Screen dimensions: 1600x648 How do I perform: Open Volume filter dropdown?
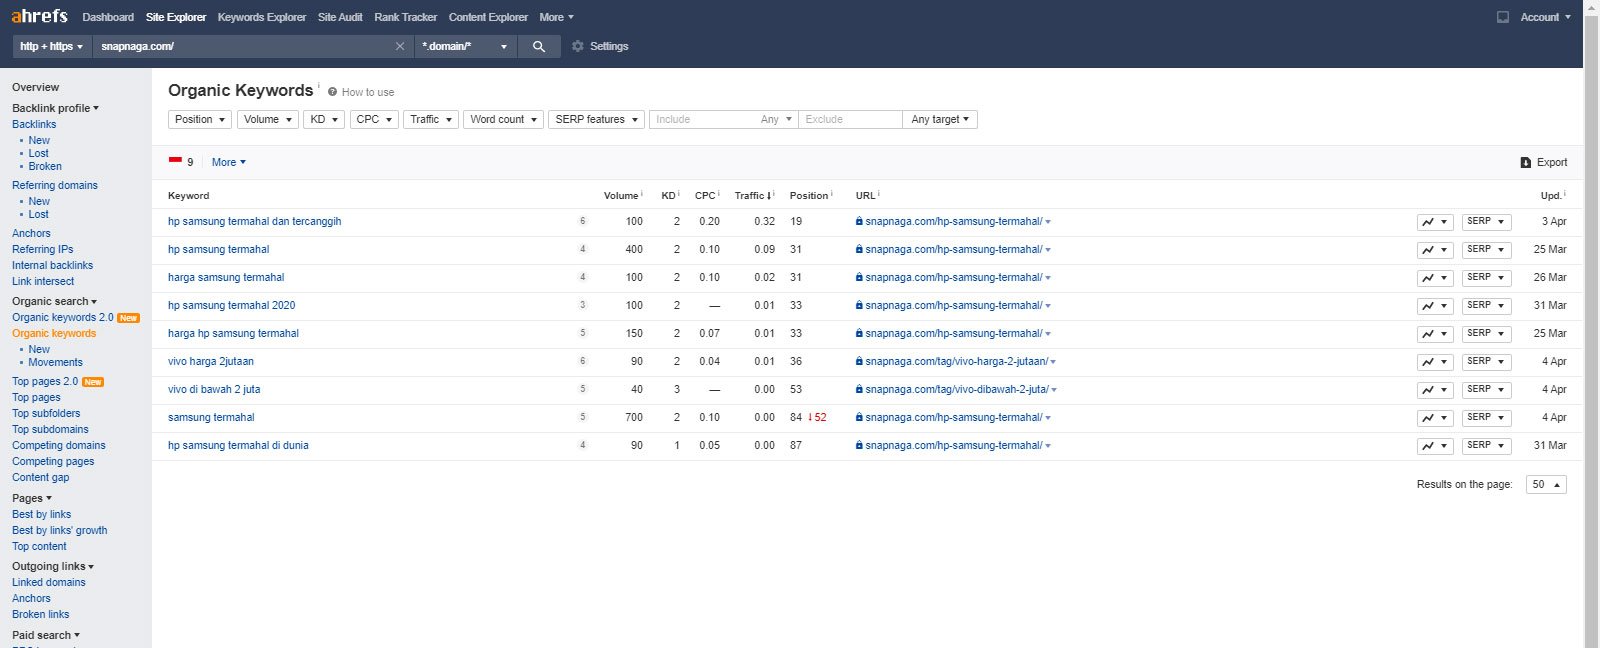[x=268, y=119]
